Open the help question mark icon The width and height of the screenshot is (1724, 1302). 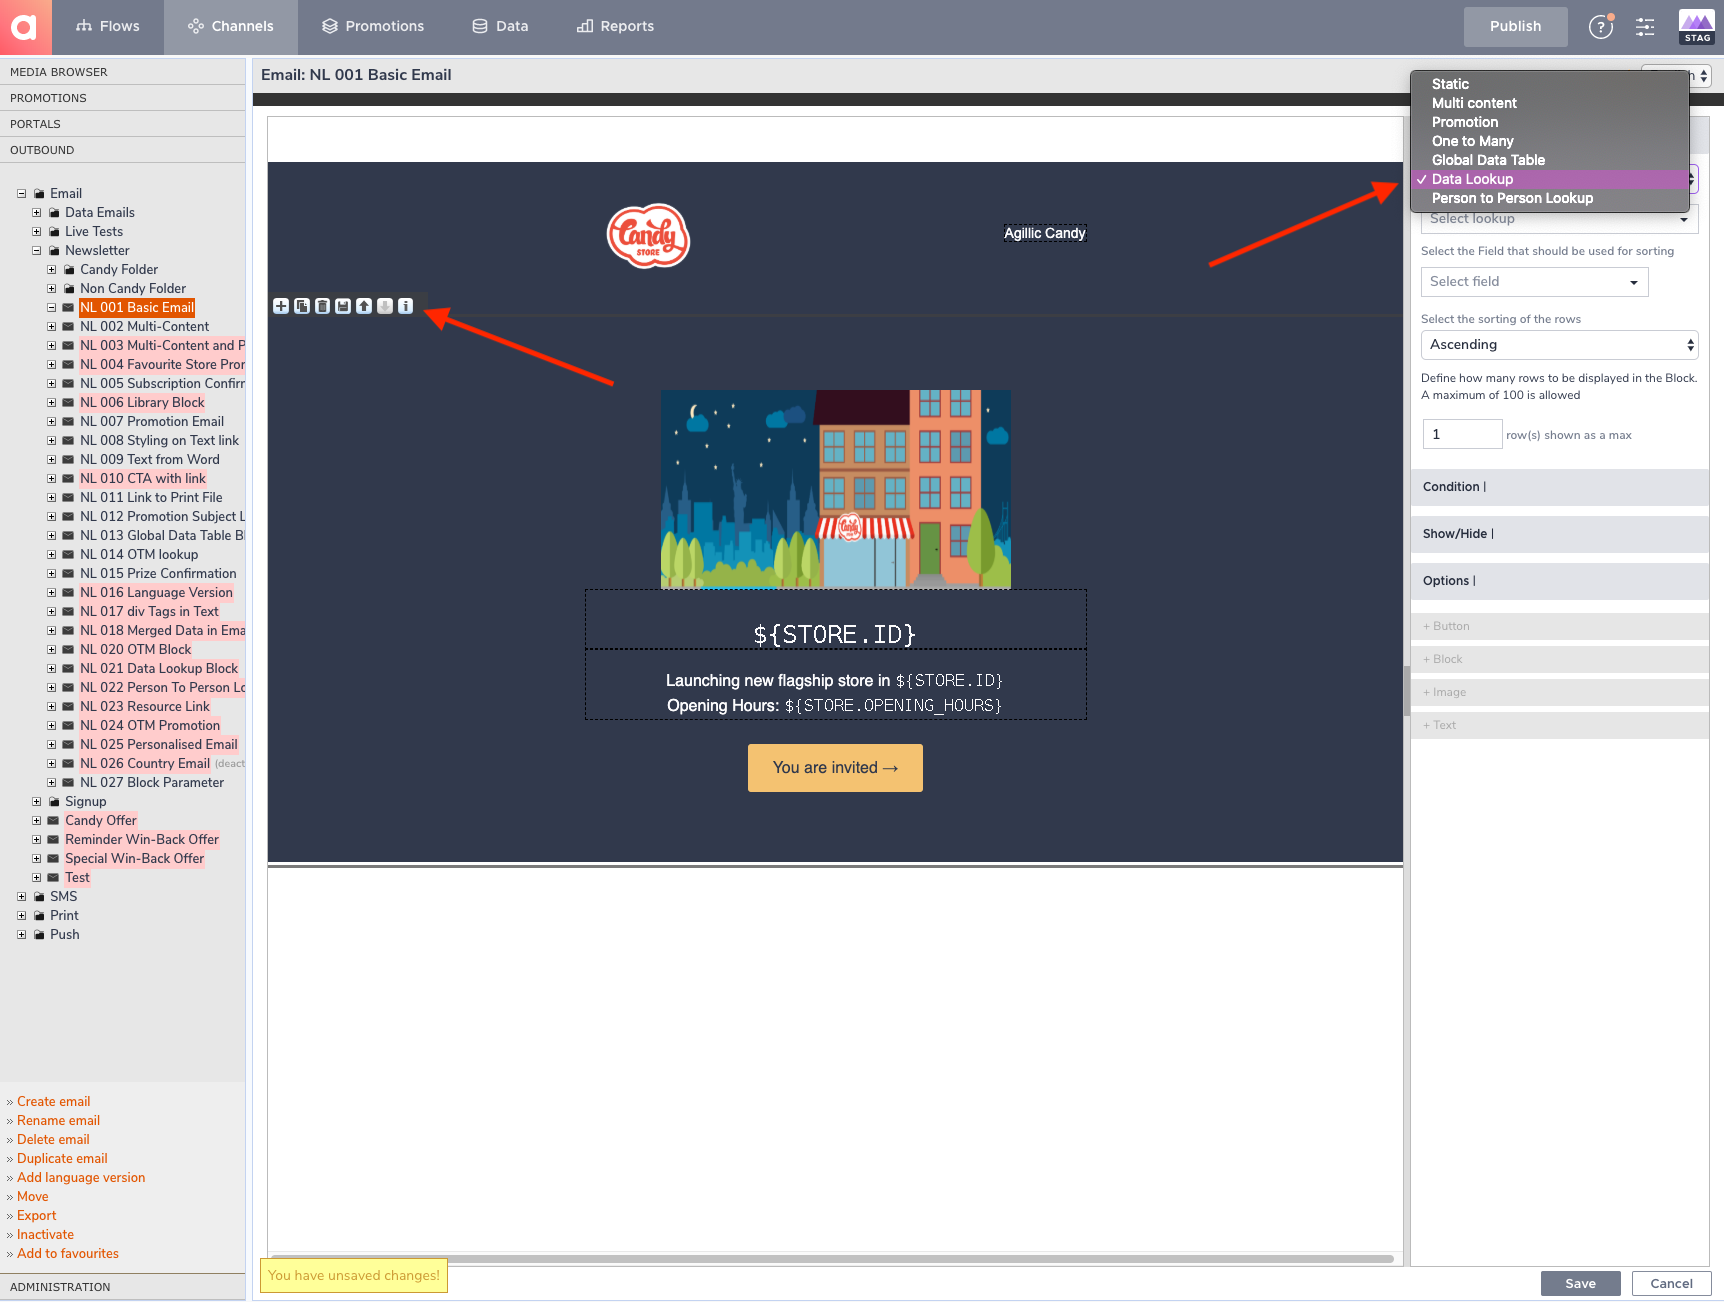[x=1601, y=27]
